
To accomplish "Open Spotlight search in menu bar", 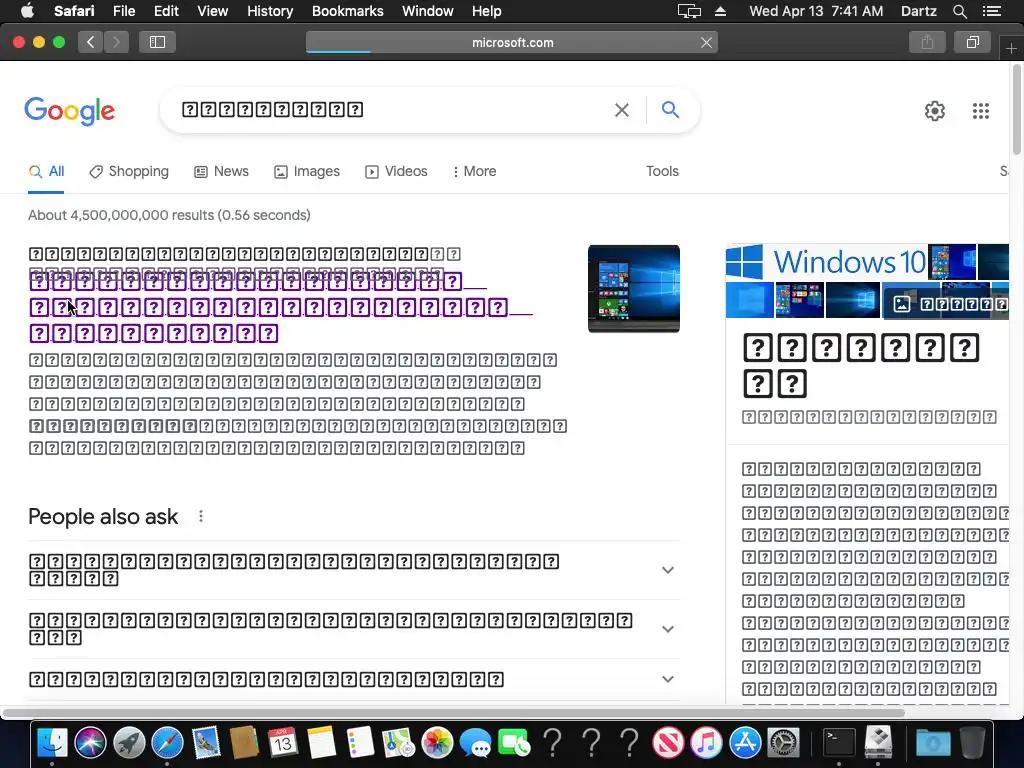I will click(x=959, y=11).
